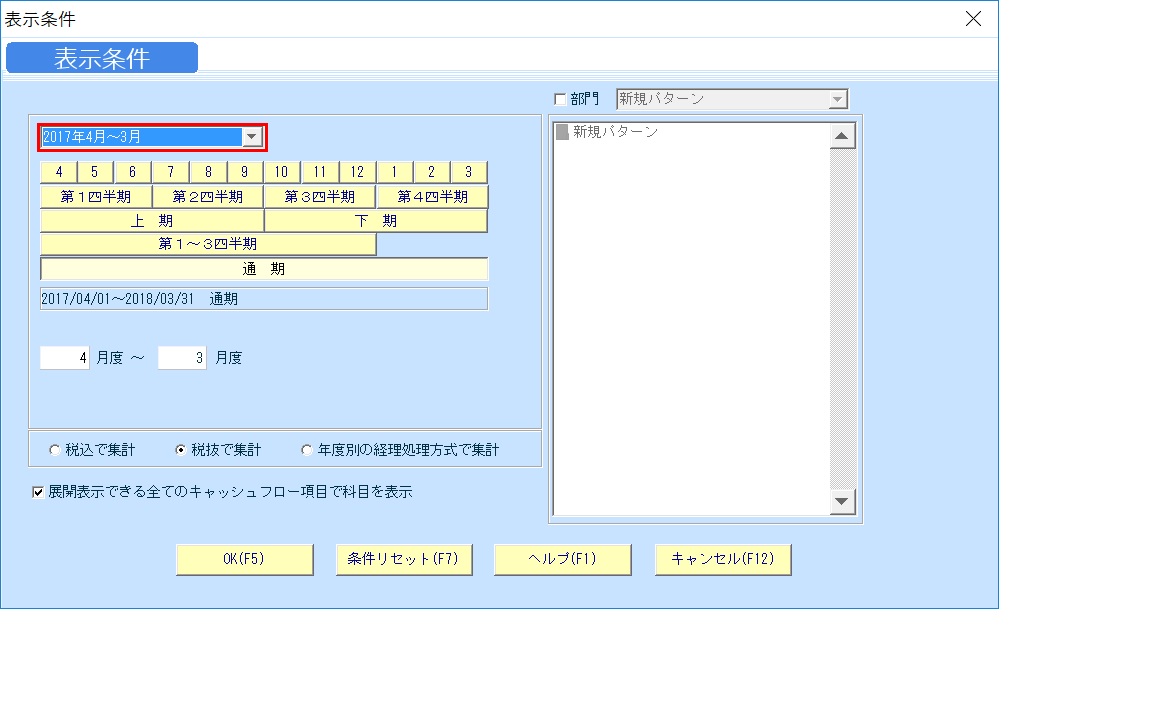
Task: Select the 税込で集計 radio option
Action: [x=53, y=449]
